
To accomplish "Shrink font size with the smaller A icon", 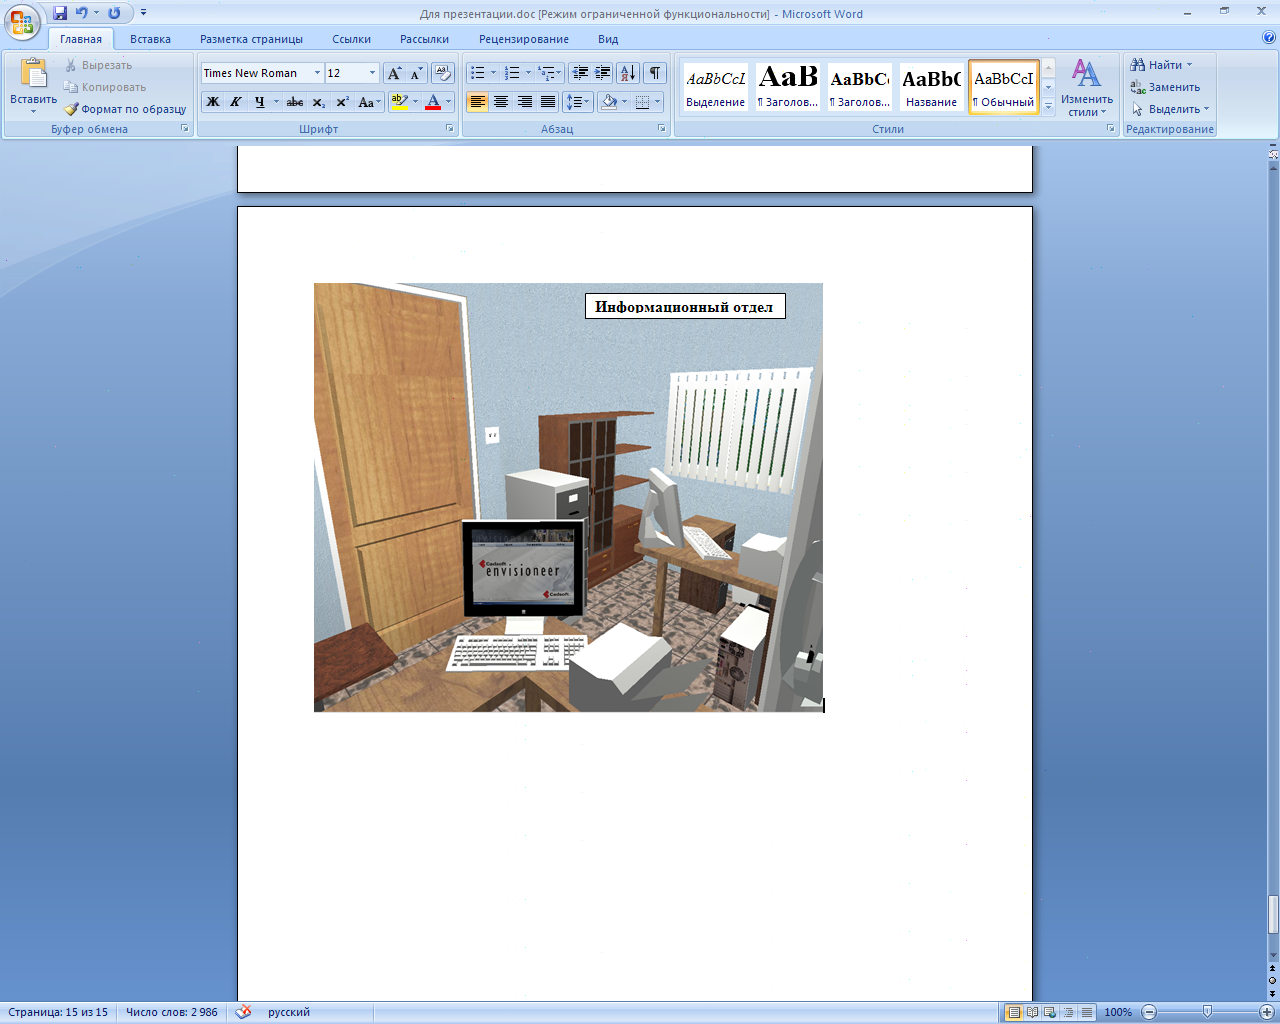I will click(416, 73).
